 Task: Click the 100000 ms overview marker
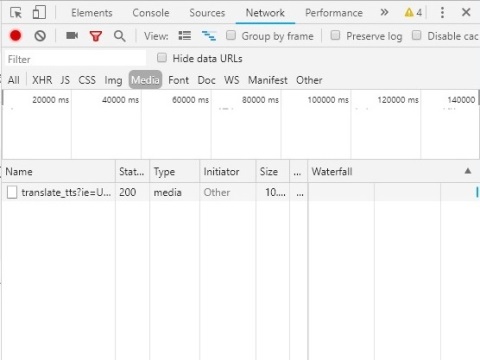click(328, 100)
